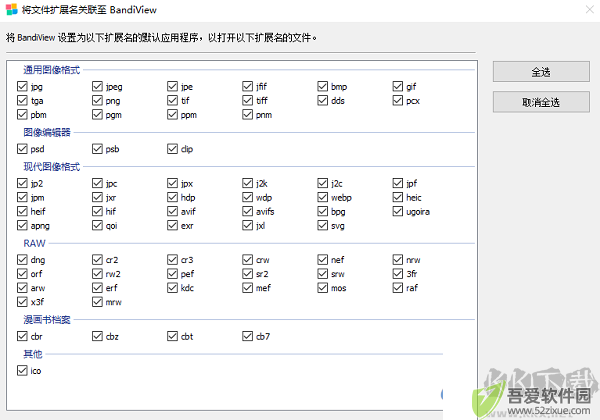
Task: Toggle the jxr checkbox
Action: pos(97,197)
